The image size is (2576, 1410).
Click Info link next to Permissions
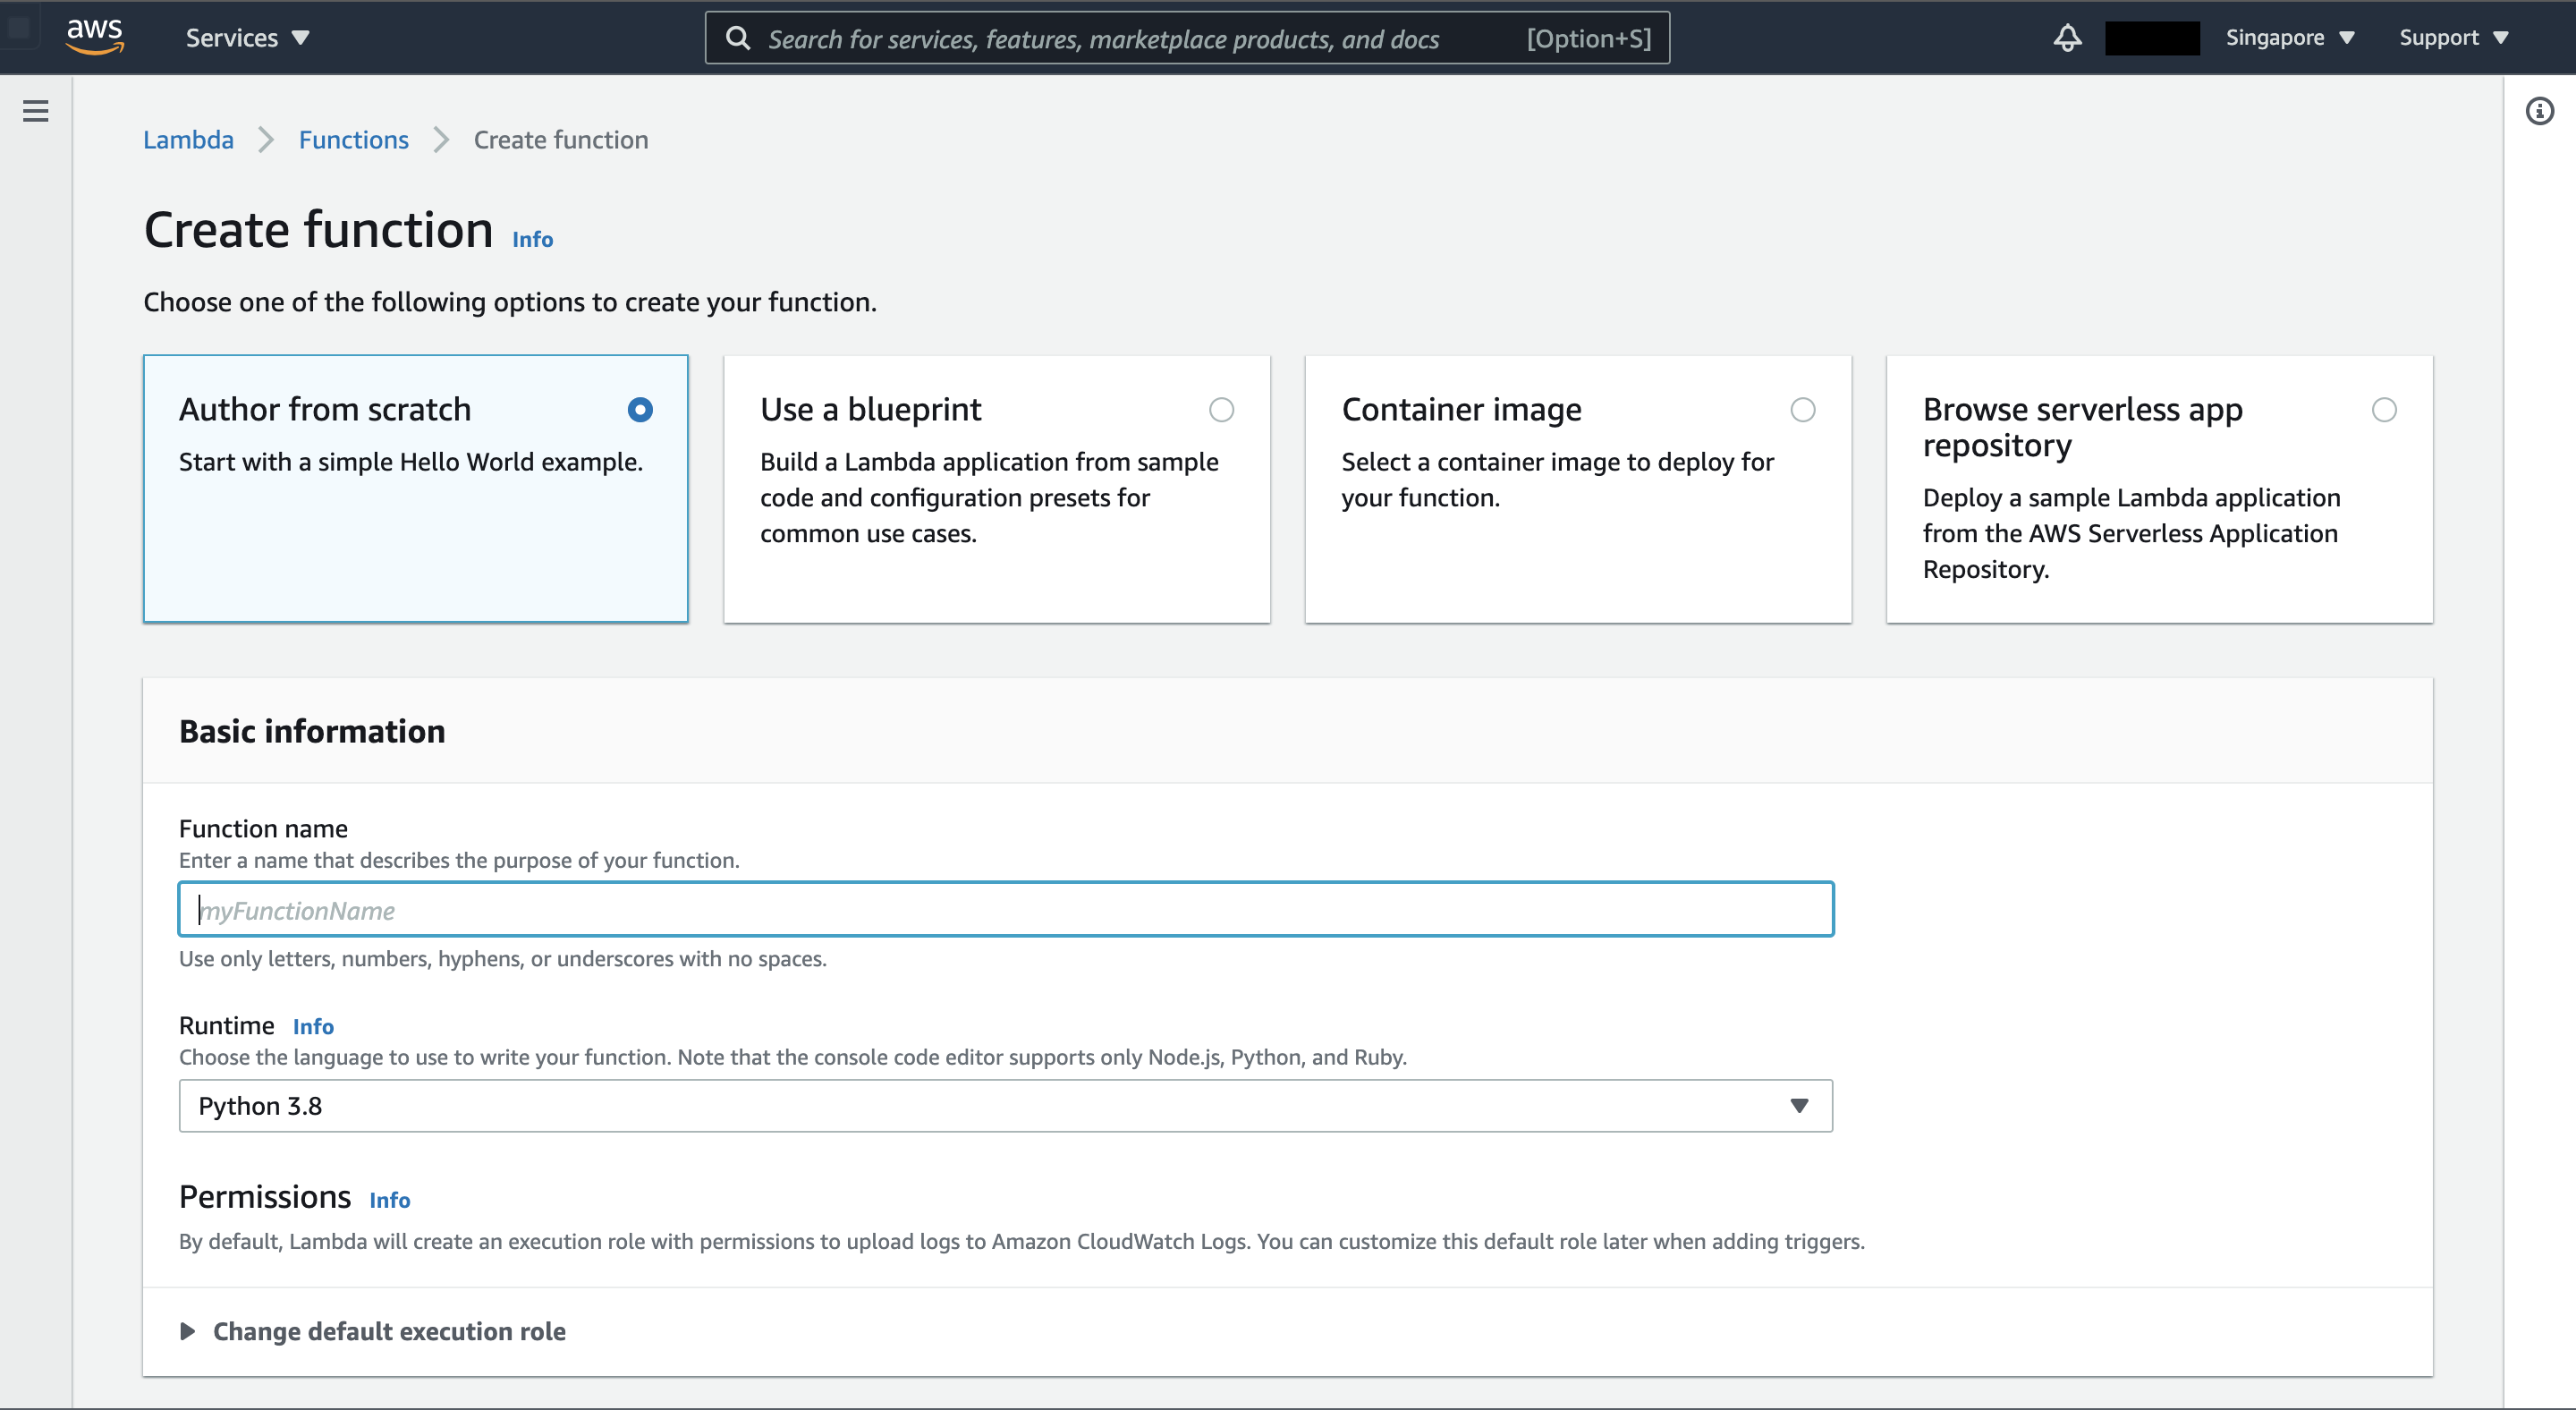390,1200
